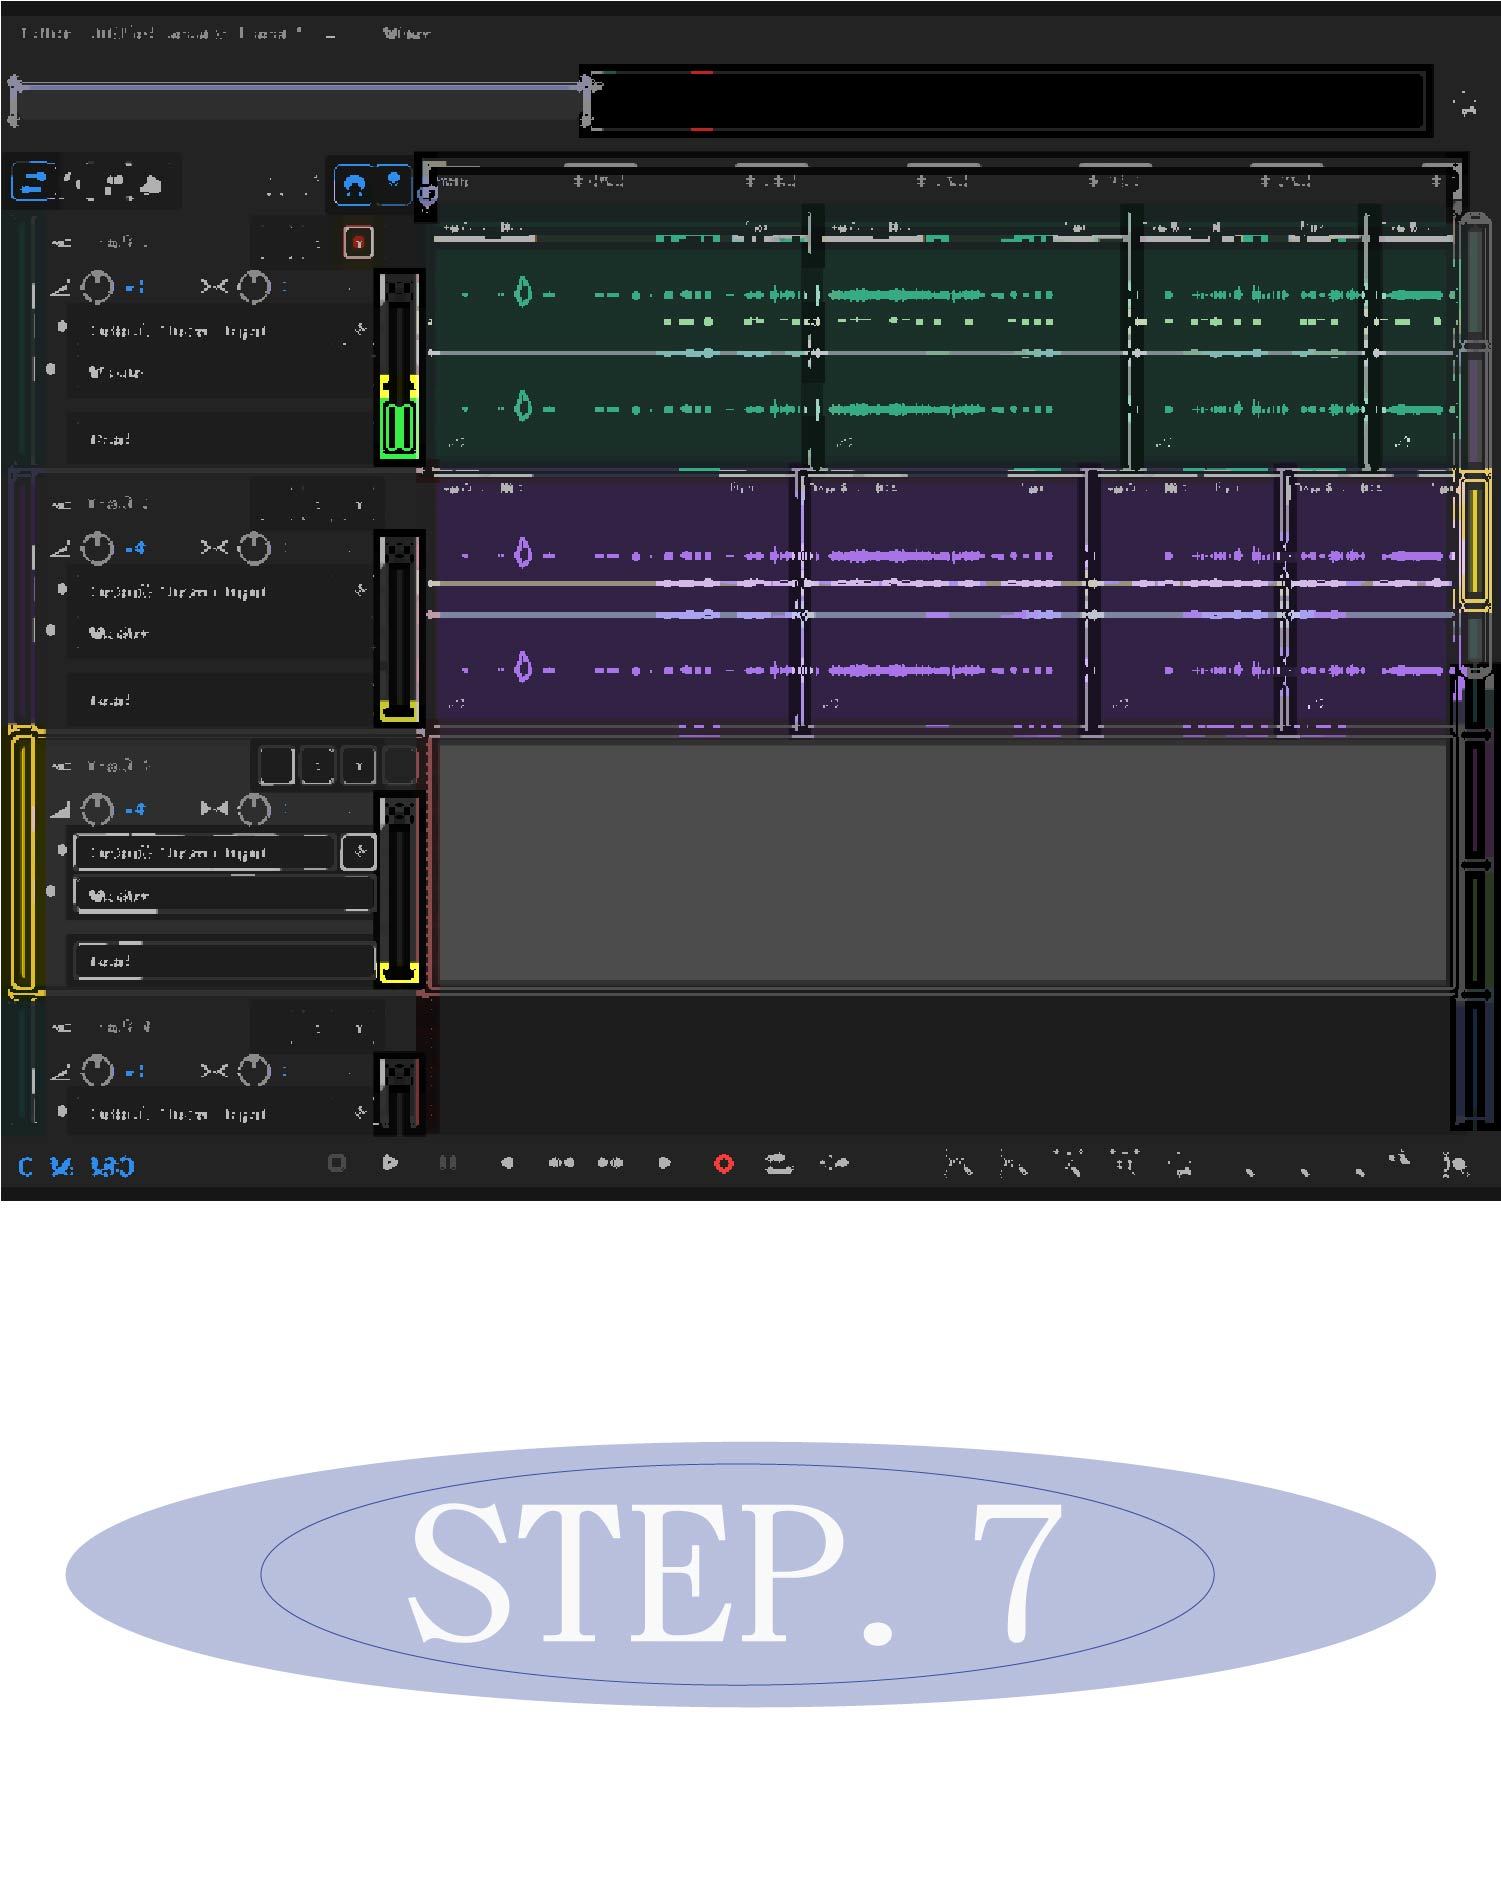Stop playback with the Stop button

pyautogui.click(x=337, y=1163)
